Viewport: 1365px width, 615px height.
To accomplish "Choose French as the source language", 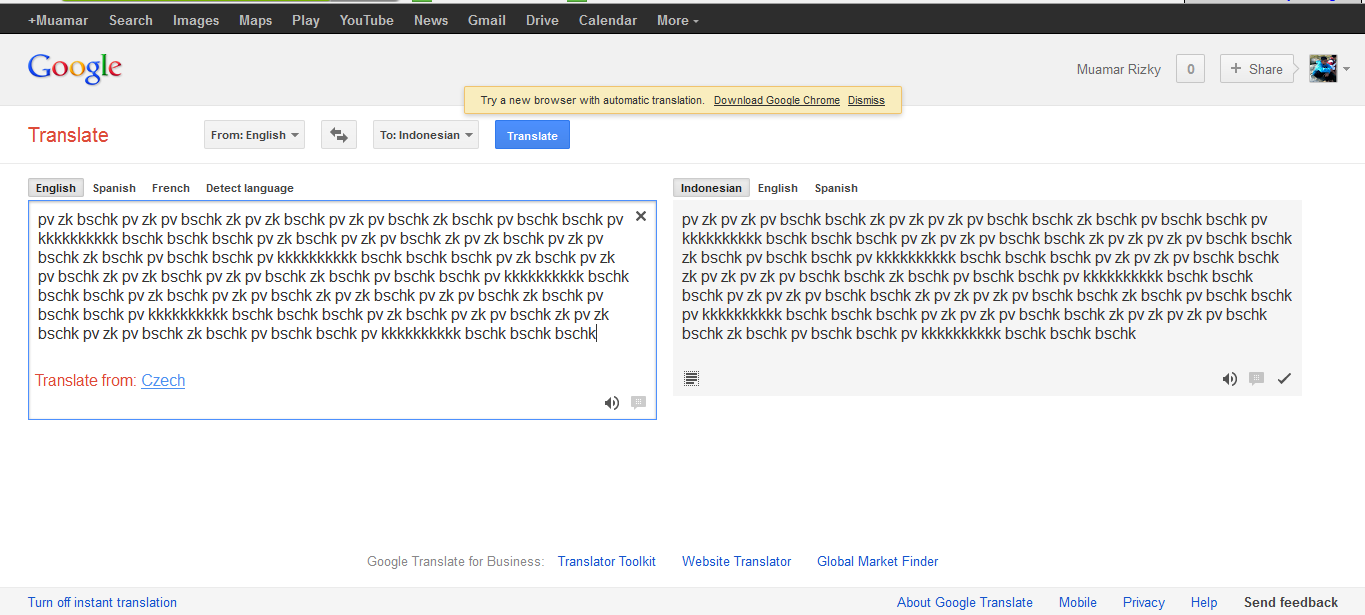I will tap(170, 187).
